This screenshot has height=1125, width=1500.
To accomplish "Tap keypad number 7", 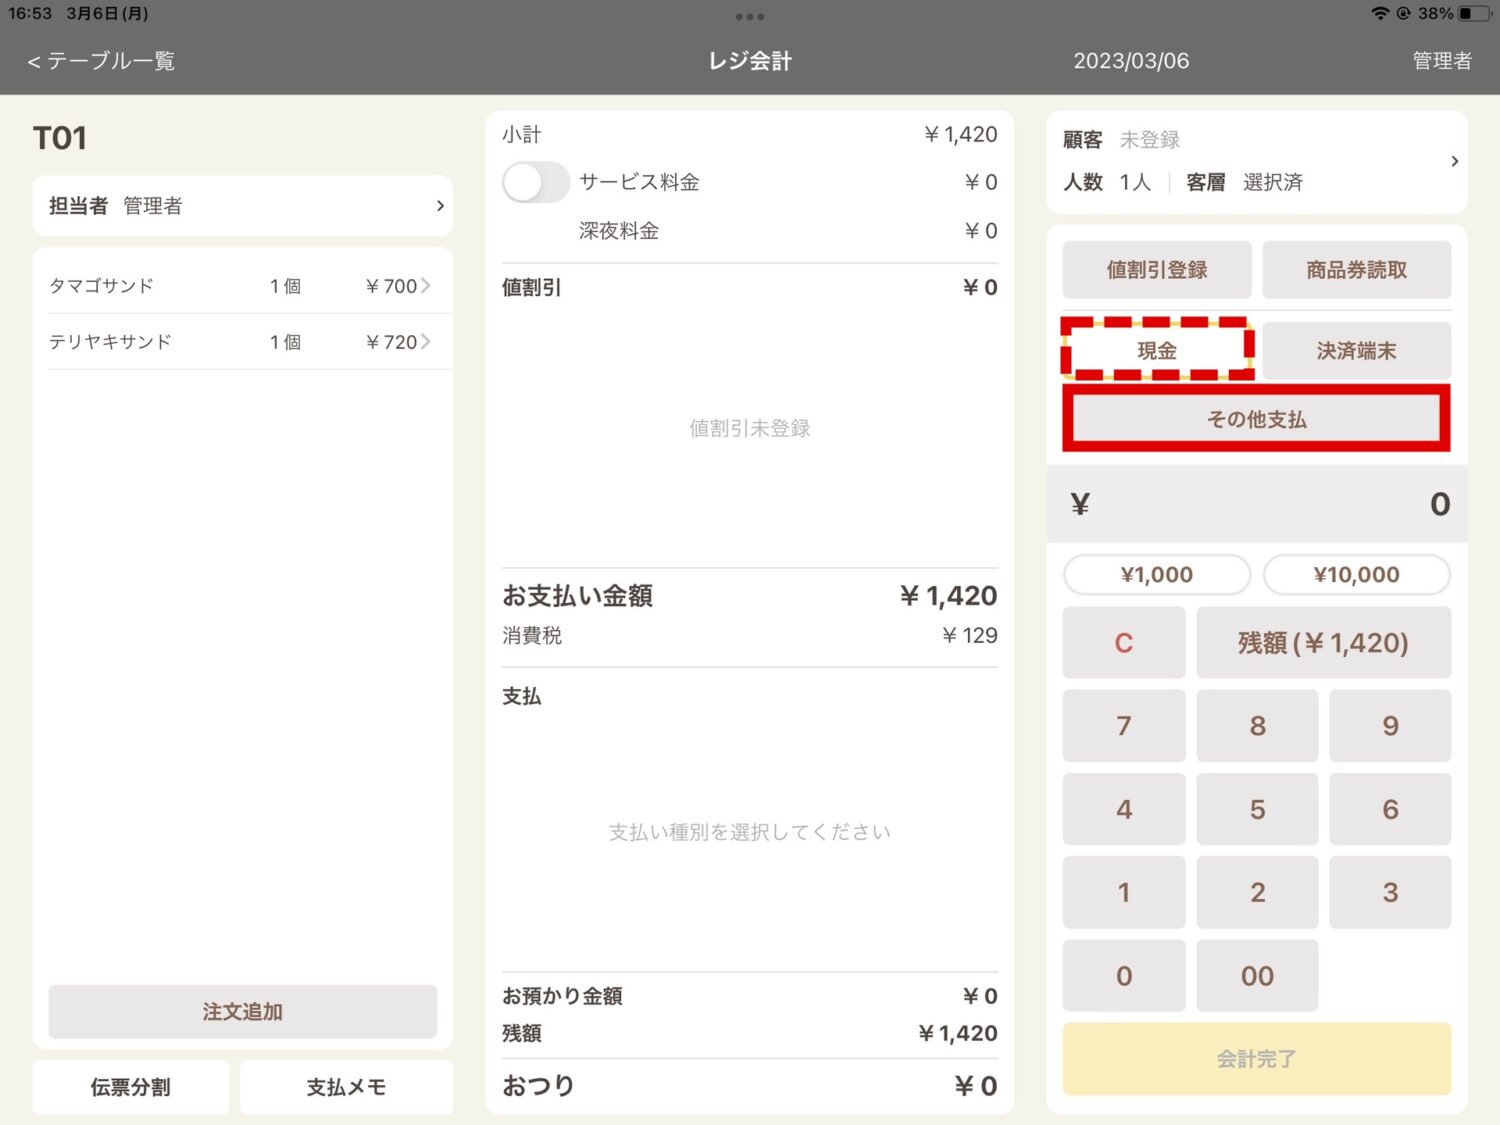I will pyautogui.click(x=1124, y=726).
